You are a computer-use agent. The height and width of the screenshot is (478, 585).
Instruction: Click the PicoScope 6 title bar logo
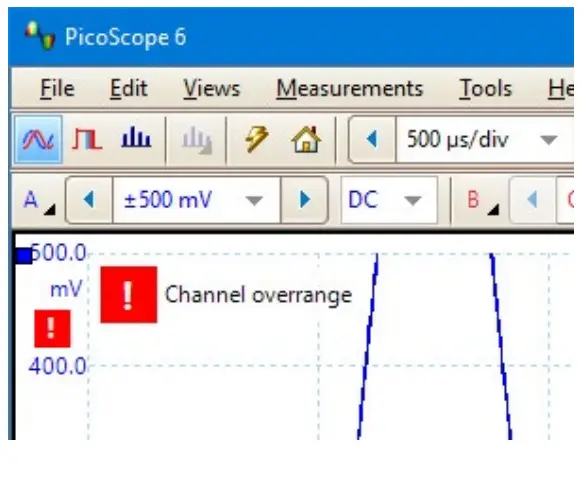40,35
